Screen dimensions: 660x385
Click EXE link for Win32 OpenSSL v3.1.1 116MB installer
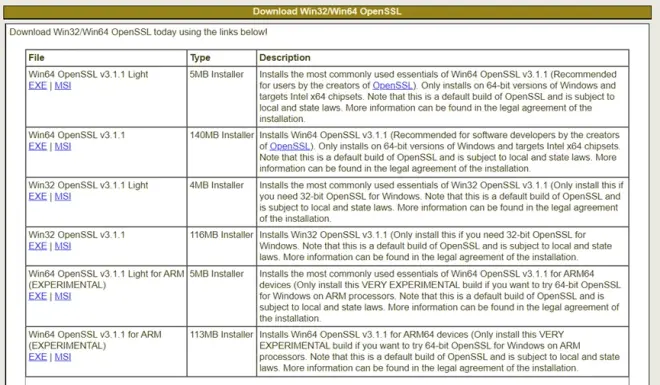tap(37, 246)
